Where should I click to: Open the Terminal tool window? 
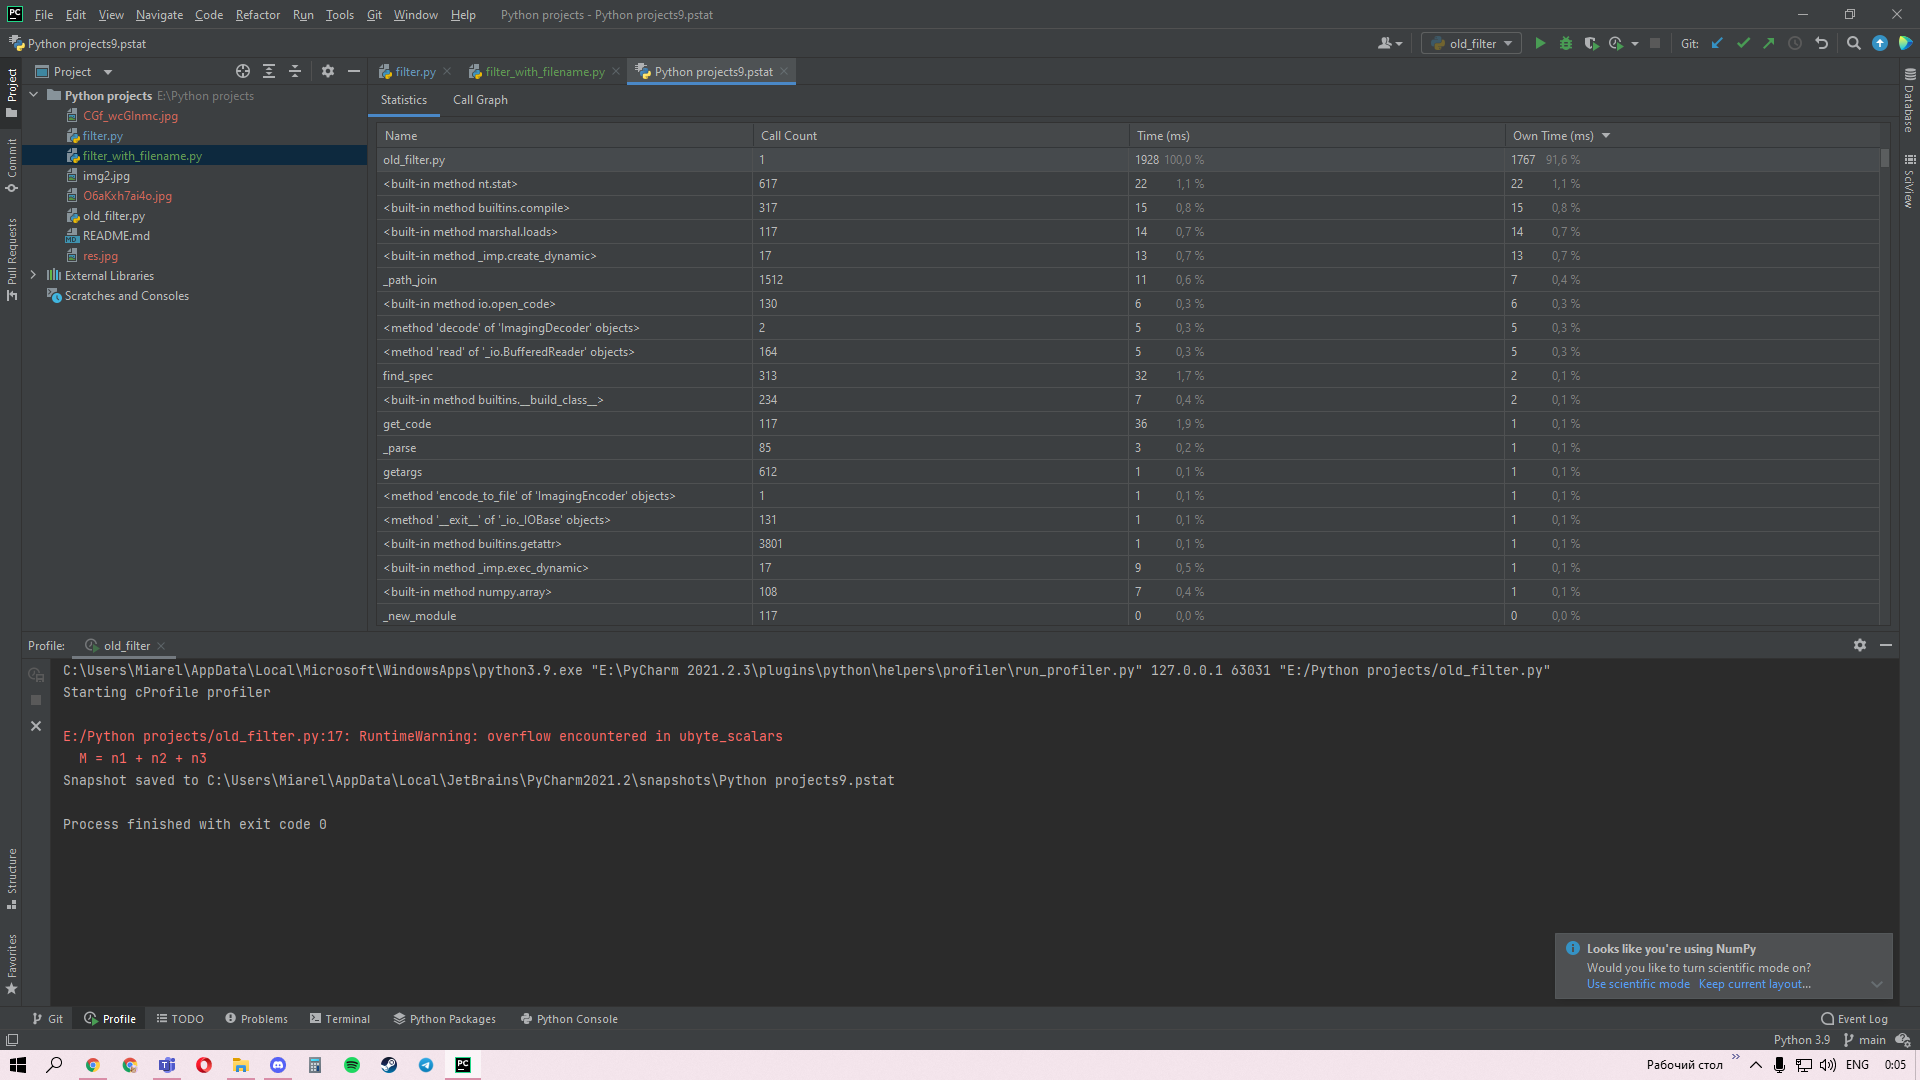(339, 1019)
